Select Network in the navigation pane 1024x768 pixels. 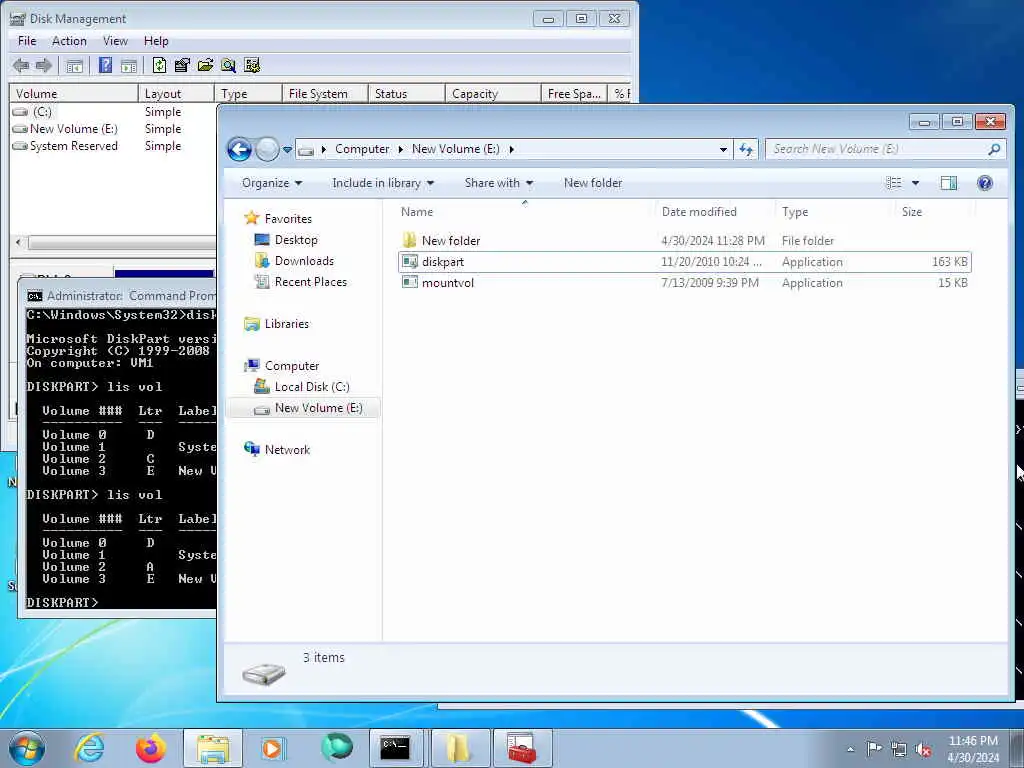click(x=287, y=450)
